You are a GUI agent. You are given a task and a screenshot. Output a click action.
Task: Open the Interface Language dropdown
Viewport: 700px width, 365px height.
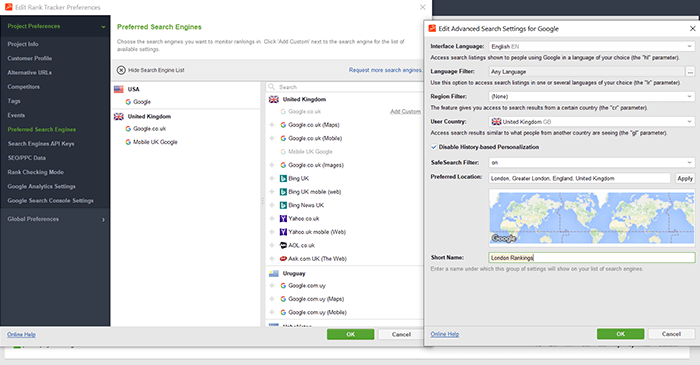[592, 46]
